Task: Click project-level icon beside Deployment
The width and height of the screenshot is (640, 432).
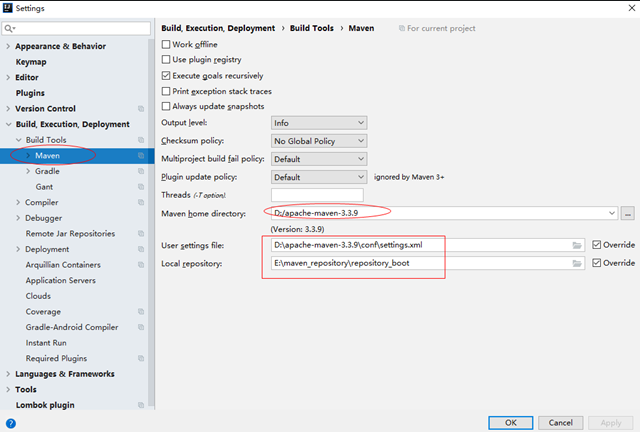Action: pyautogui.click(x=141, y=249)
